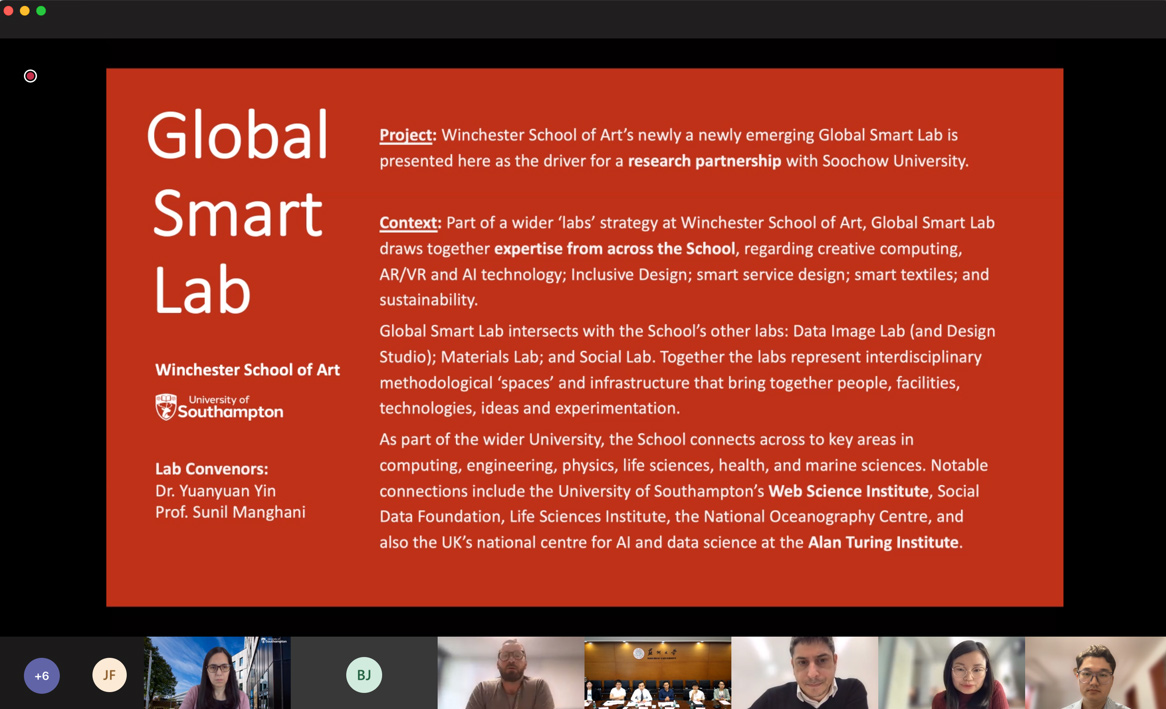This screenshot has width=1166, height=709.
Task: Select video of woman wearing glasses
Action: coord(951,673)
